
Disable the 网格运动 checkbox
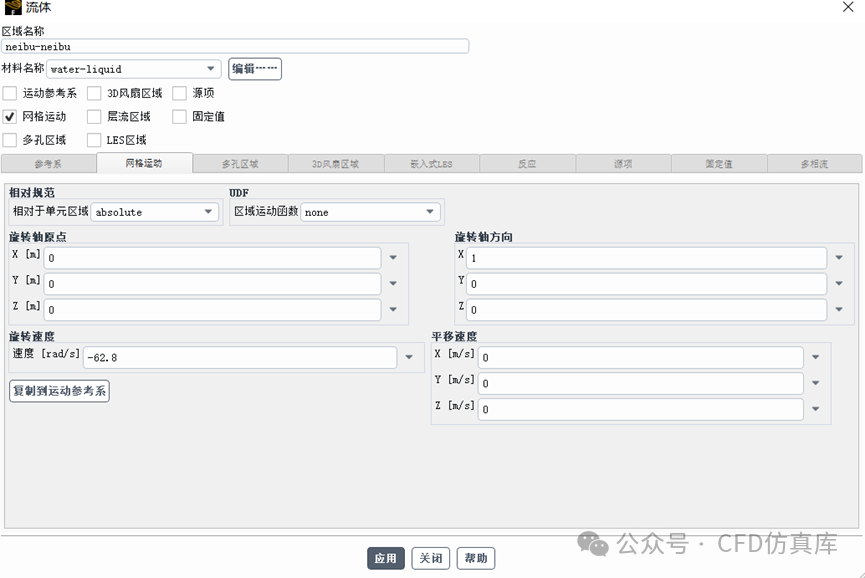click(10, 114)
